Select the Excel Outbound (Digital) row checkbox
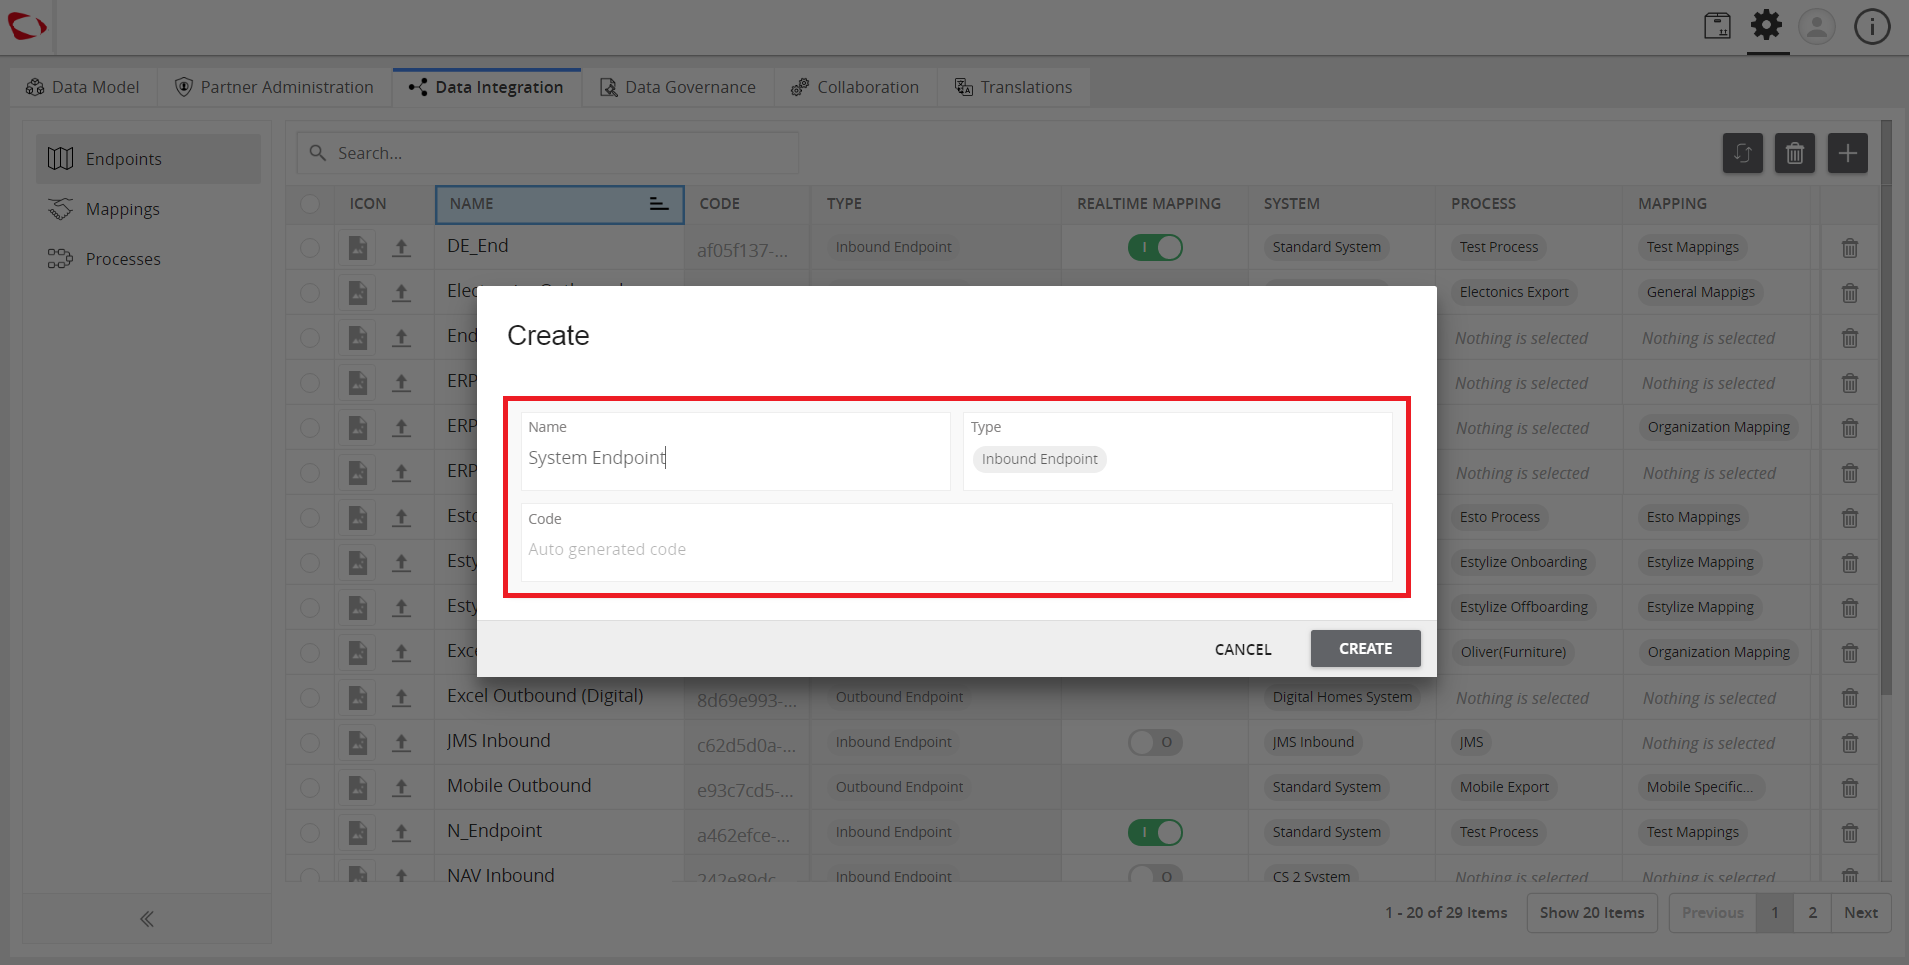This screenshot has height=965, width=1909. [x=310, y=698]
